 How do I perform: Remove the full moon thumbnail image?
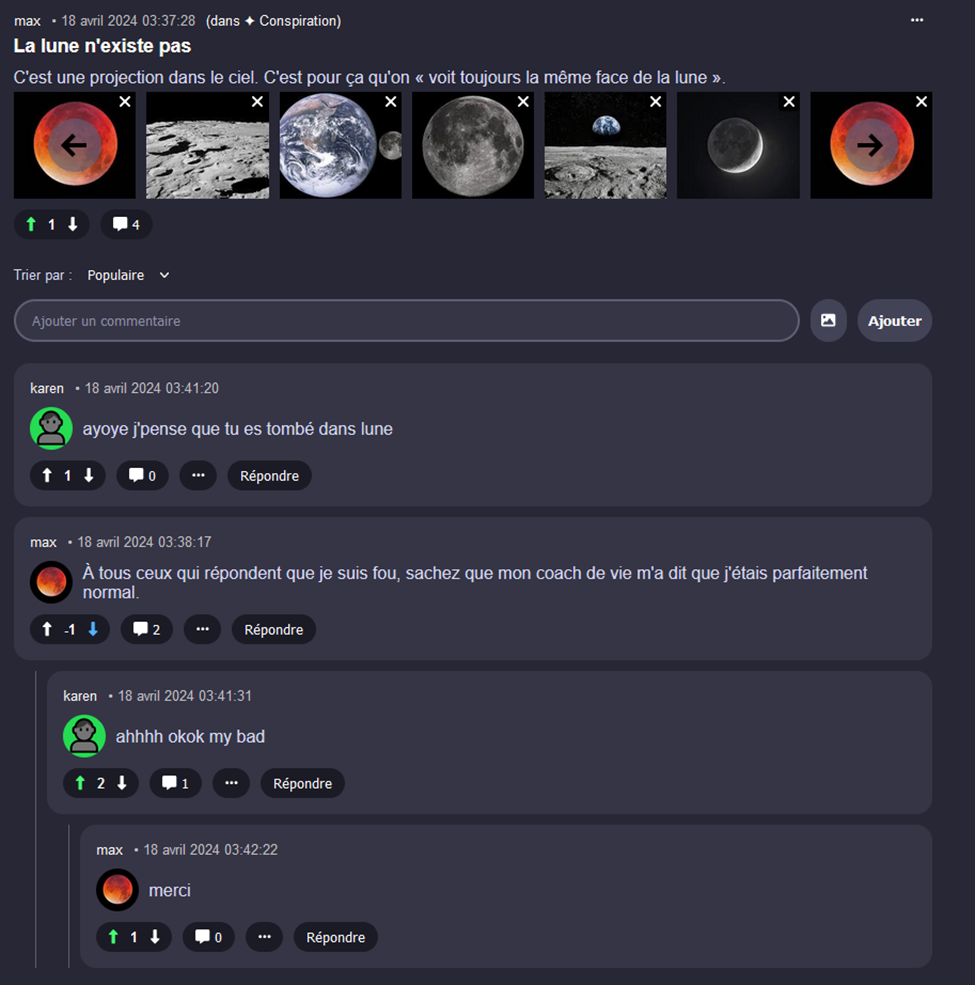(x=523, y=102)
